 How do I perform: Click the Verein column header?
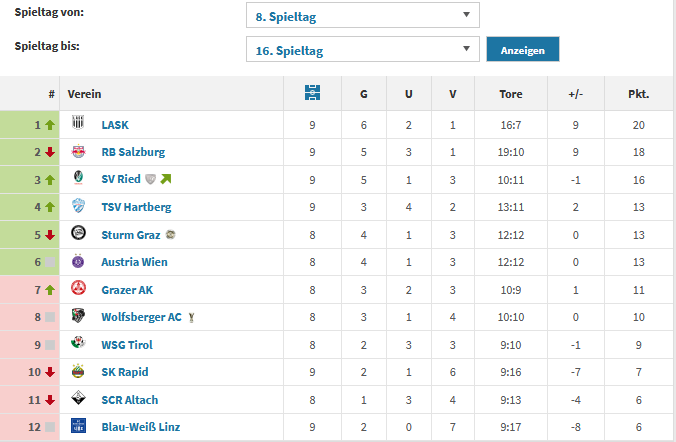[x=85, y=95]
